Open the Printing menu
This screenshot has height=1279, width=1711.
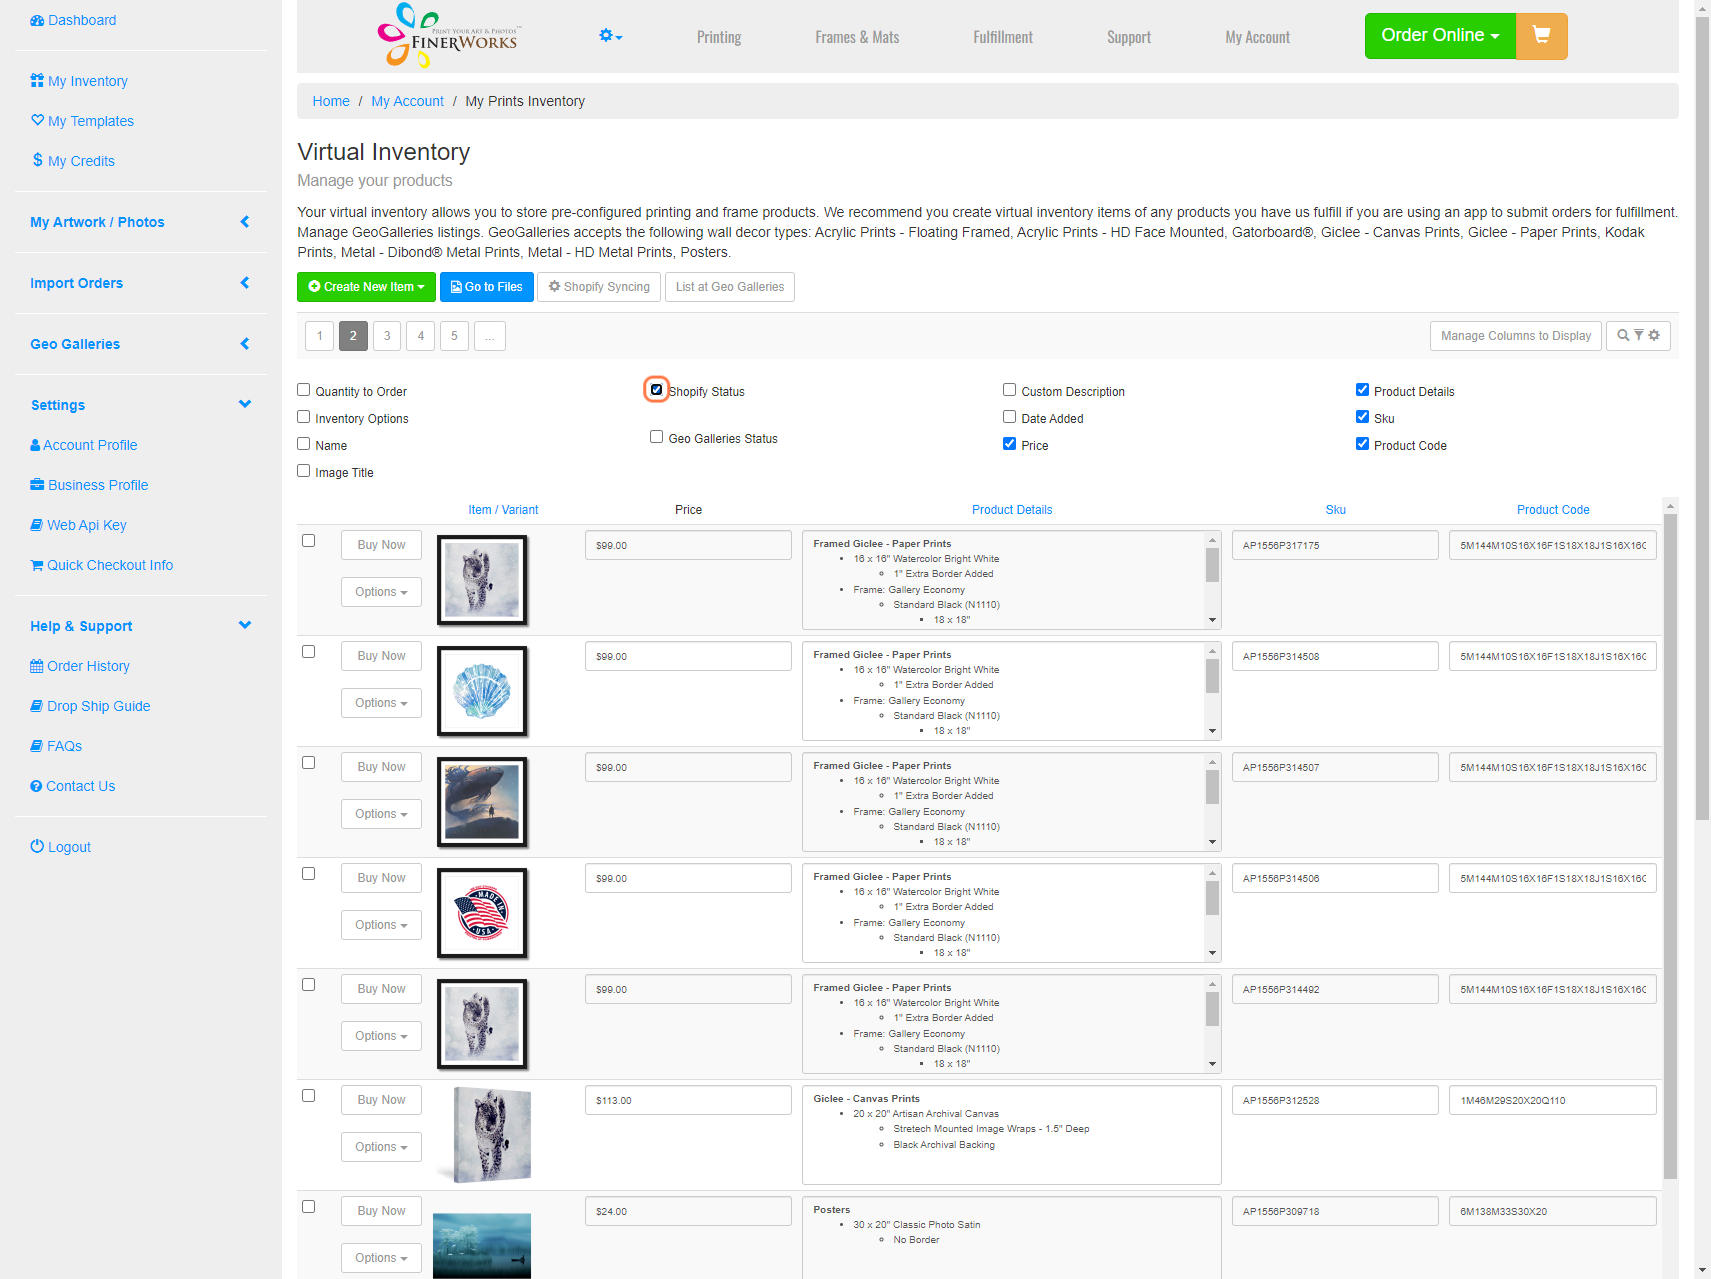[x=719, y=37]
